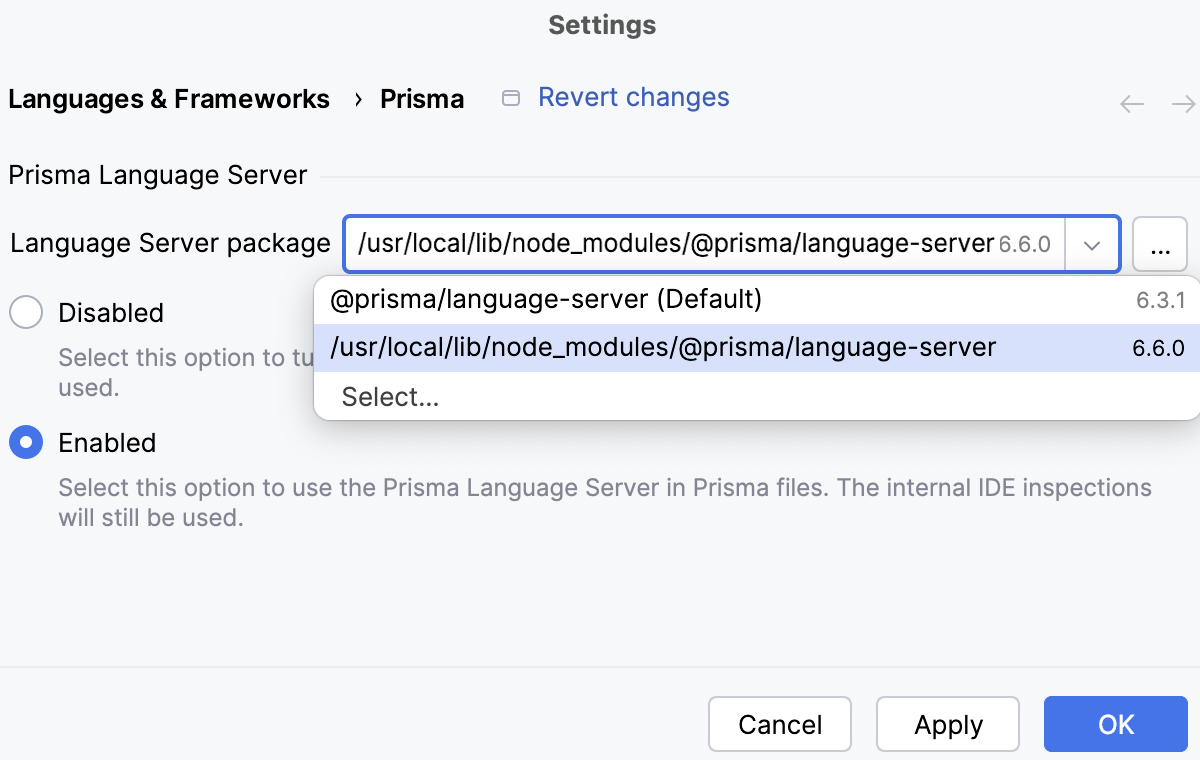Select the Enabled radio button
This screenshot has height=760, width=1200.
[x=26, y=442]
